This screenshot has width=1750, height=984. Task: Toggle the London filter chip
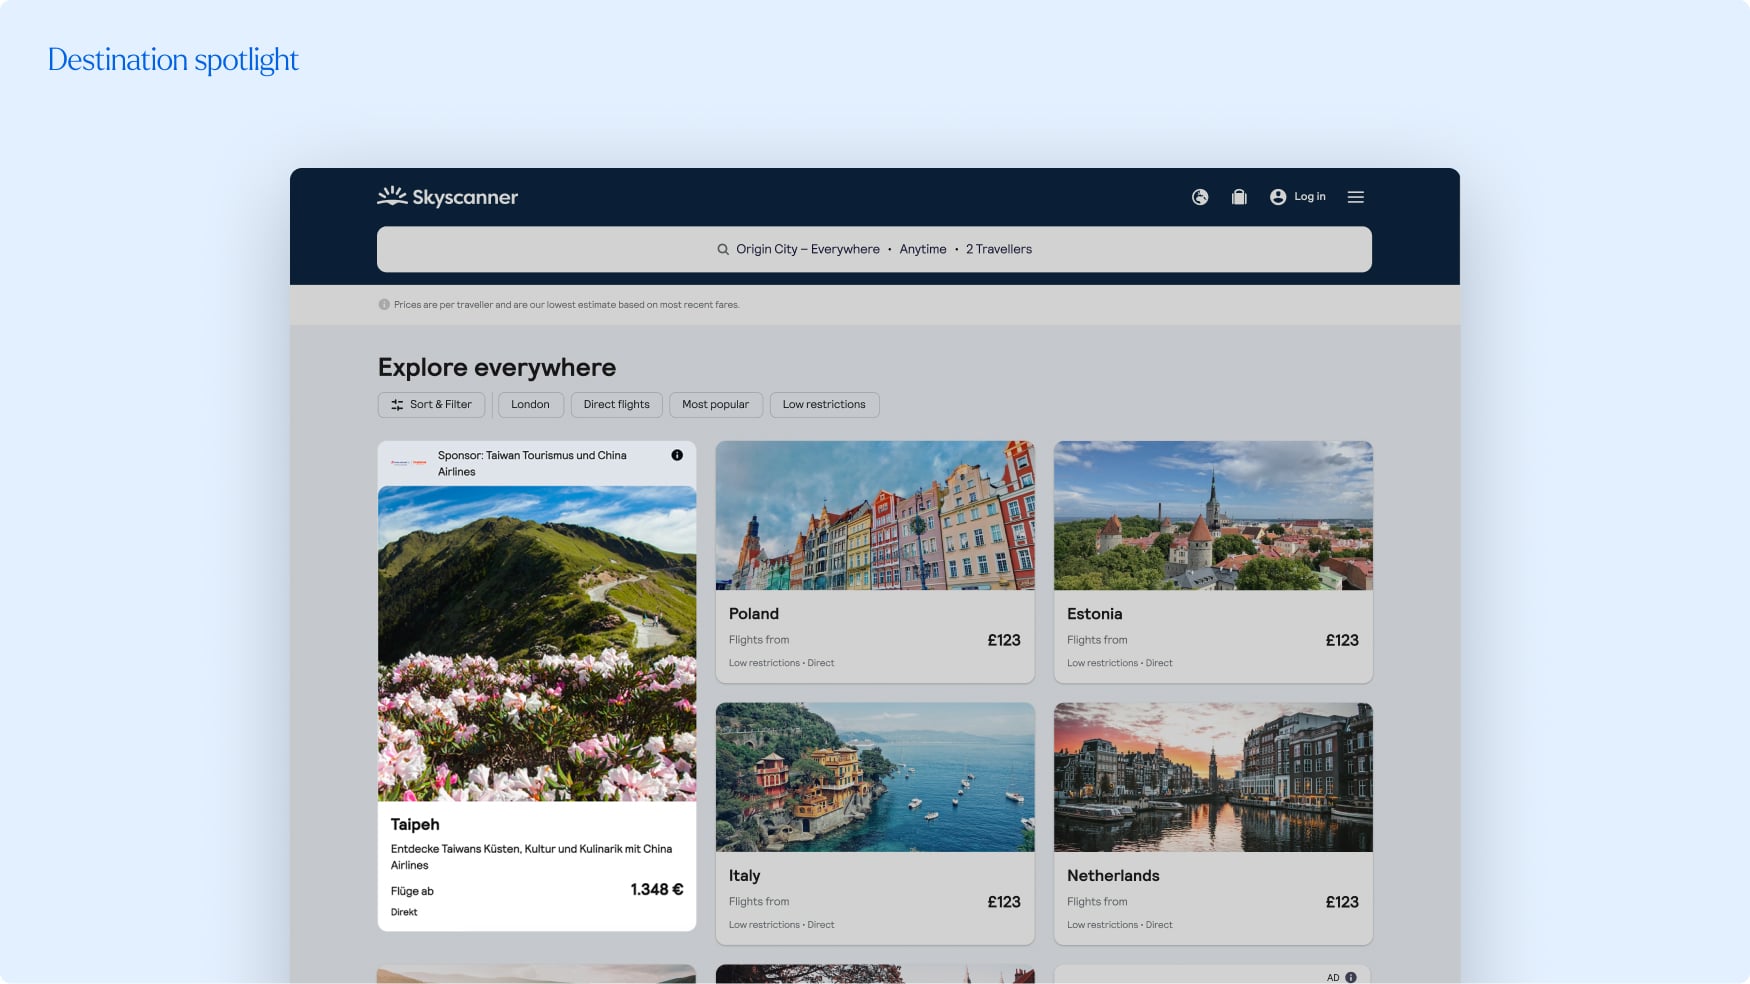(530, 405)
